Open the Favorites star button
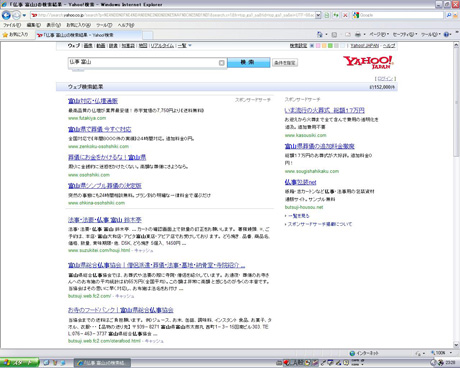The height and width of the screenshot is (368, 460). coord(15,35)
